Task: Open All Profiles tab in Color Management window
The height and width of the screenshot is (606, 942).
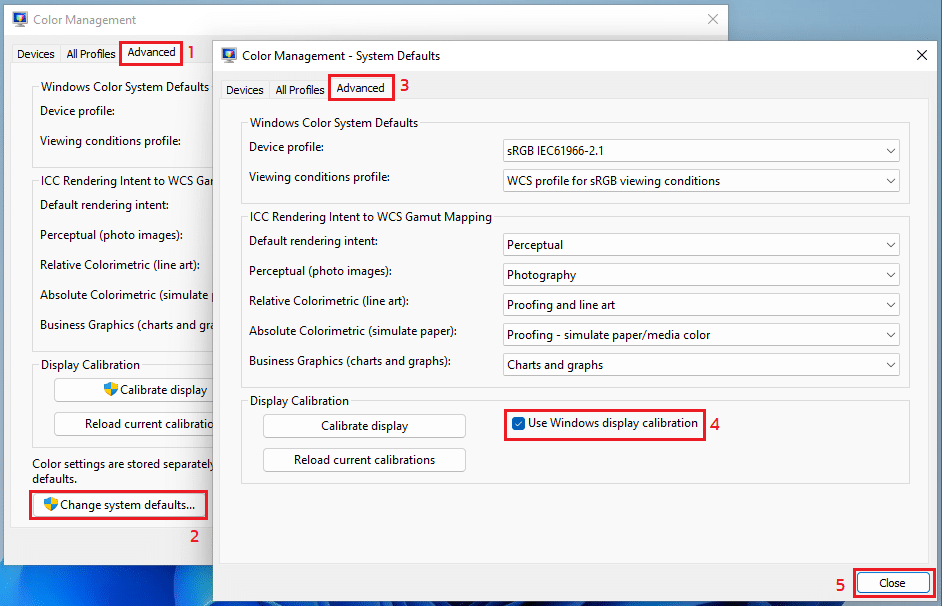Action: click(x=91, y=54)
